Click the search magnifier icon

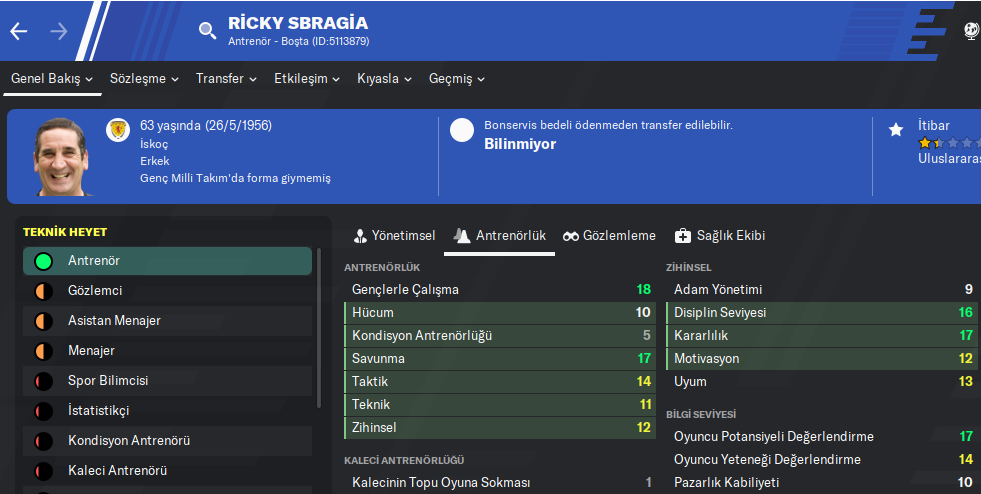[207, 30]
